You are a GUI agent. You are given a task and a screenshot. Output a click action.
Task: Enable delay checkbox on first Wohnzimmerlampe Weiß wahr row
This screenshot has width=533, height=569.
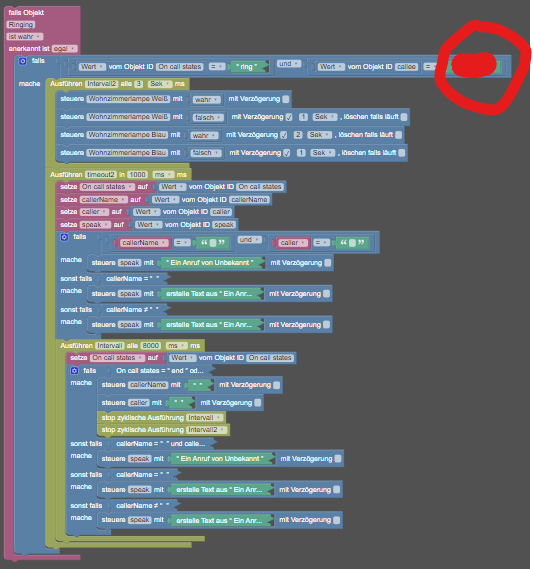[286, 99]
